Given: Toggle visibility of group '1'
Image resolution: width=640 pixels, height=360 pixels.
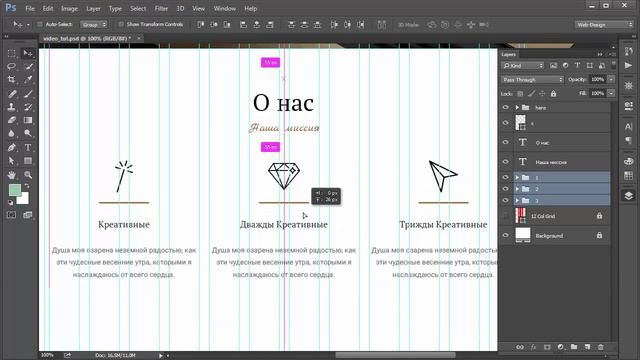Looking at the screenshot, I should tap(505, 177).
